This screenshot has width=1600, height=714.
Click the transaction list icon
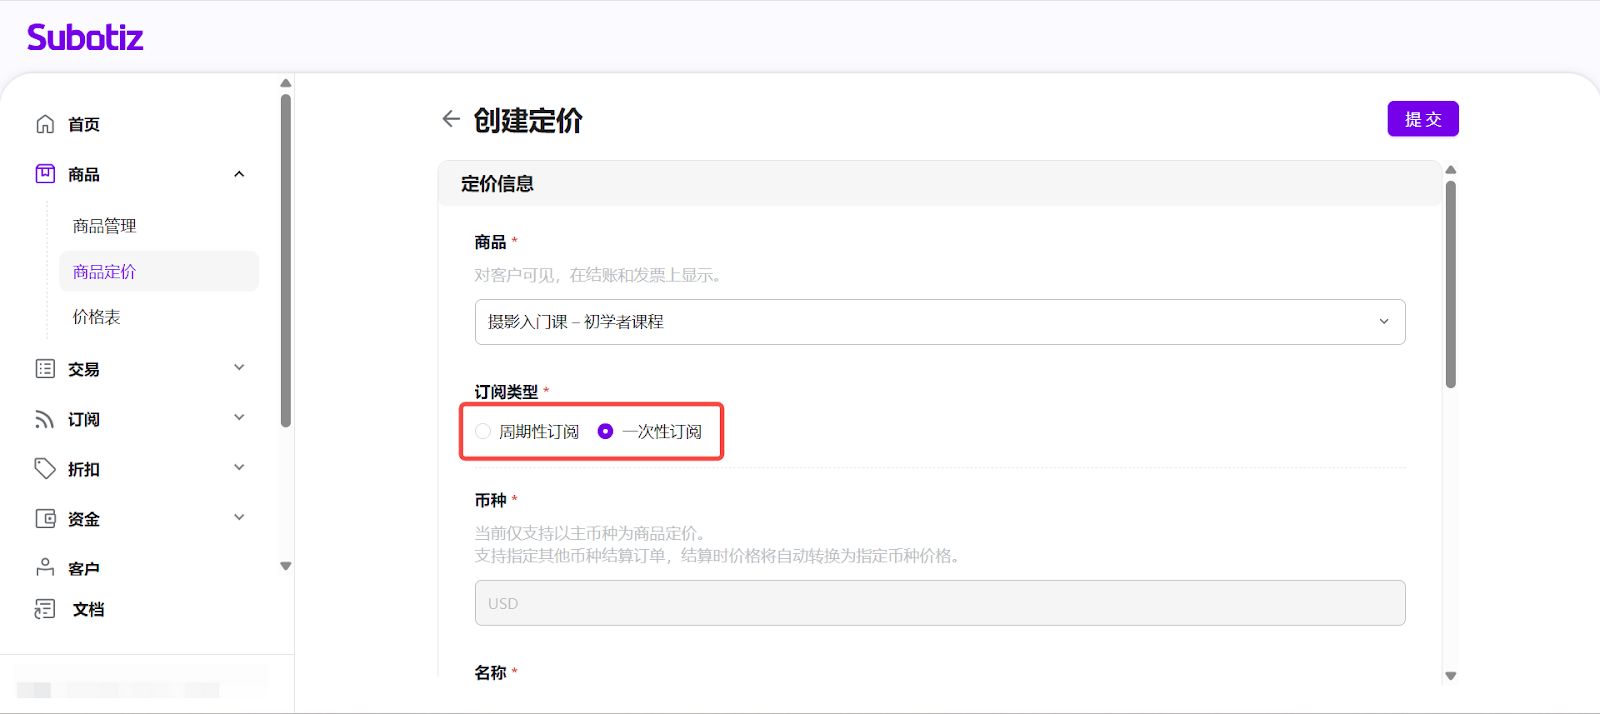point(45,369)
